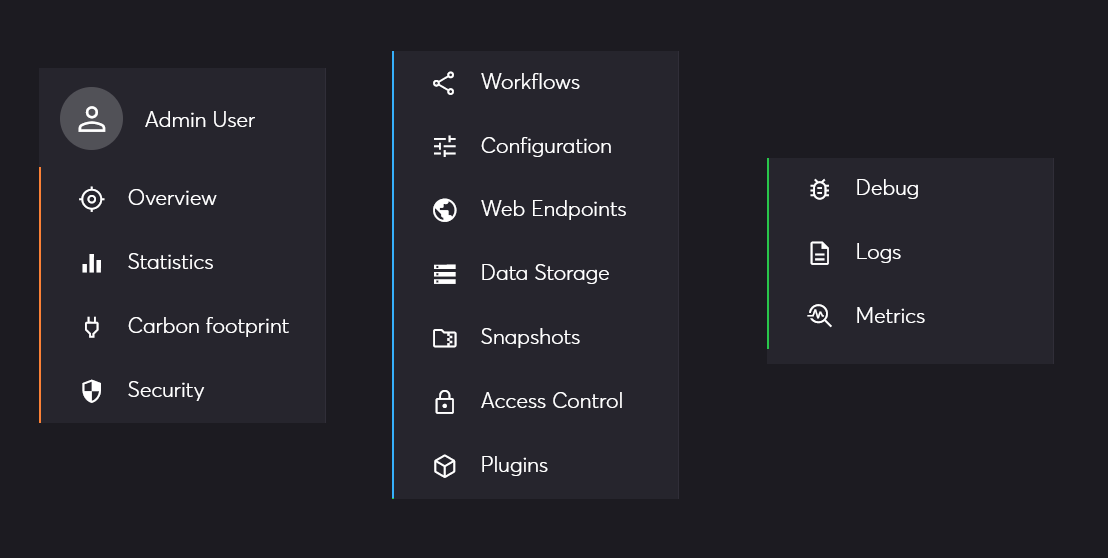
Task: Click the Debug bug icon
Action: (x=819, y=189)
